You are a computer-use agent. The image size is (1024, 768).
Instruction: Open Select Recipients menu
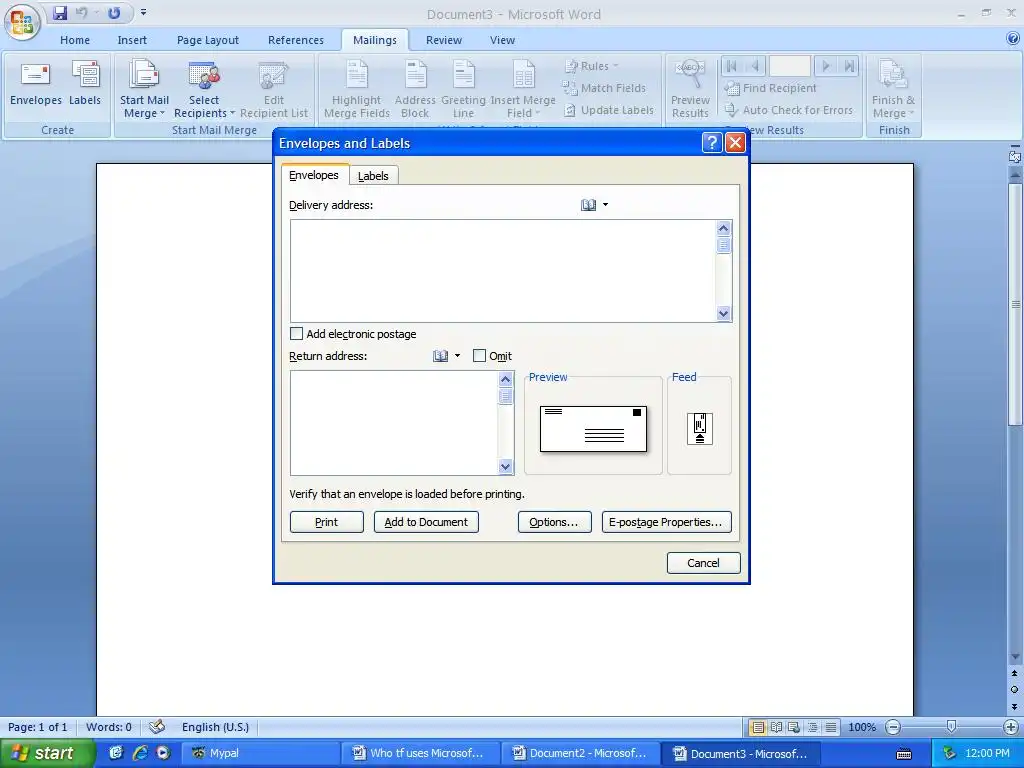tap(204, 88)
